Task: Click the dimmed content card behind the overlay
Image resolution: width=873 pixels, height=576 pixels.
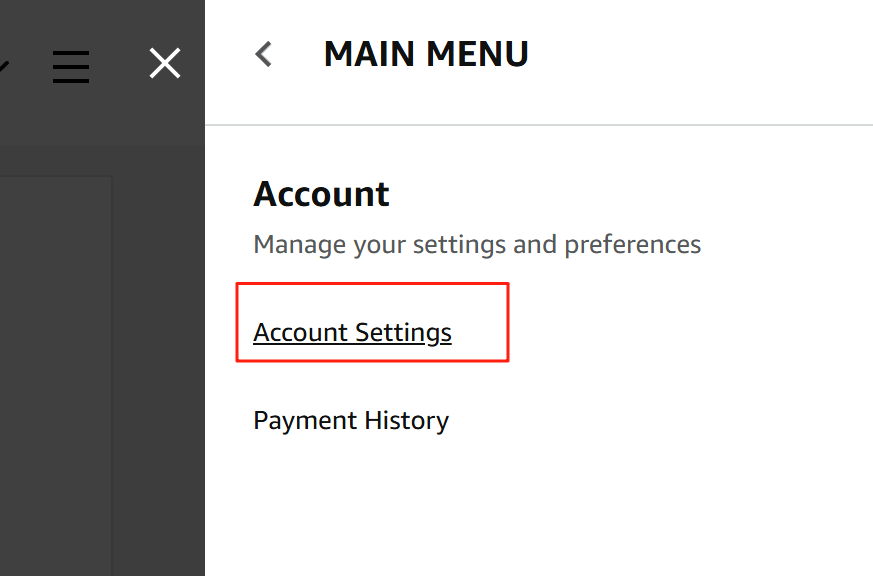Action: coord(55,370)
